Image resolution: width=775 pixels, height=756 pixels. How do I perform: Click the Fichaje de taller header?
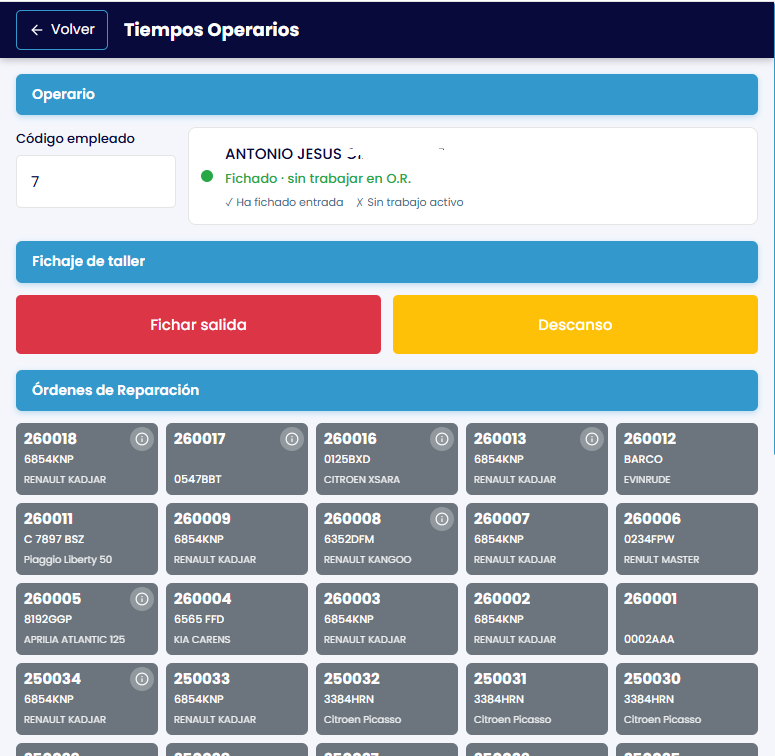(x=387, y=262)
